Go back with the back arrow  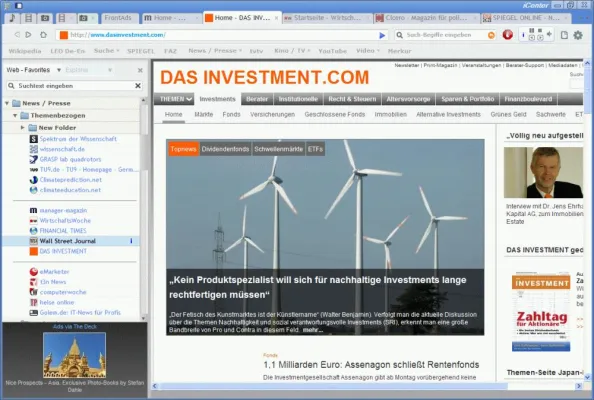coord(17,35)
